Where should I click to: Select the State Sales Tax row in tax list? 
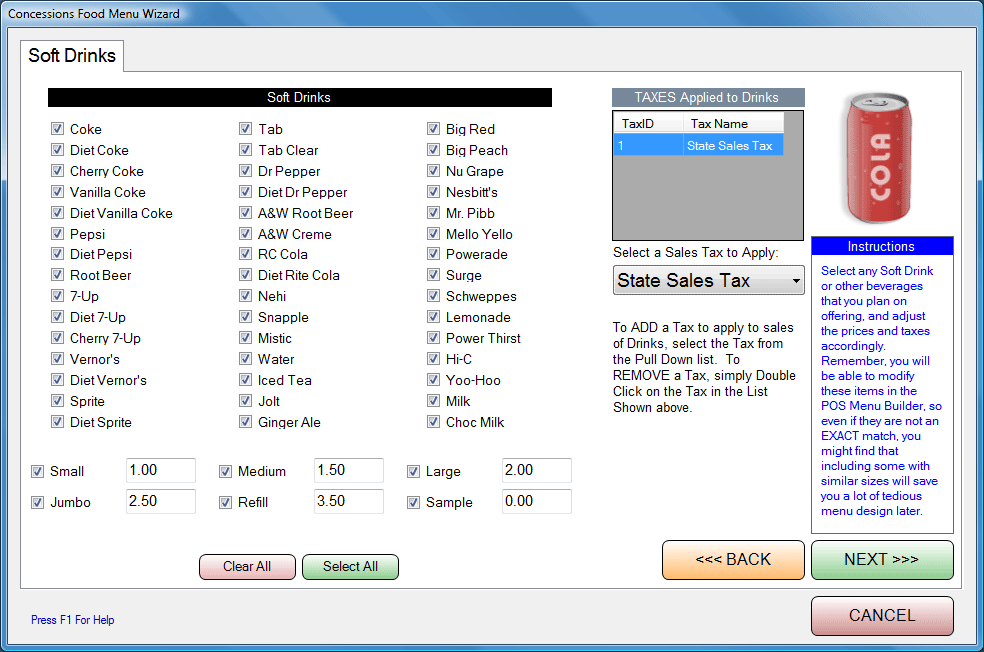coord(698,146)
